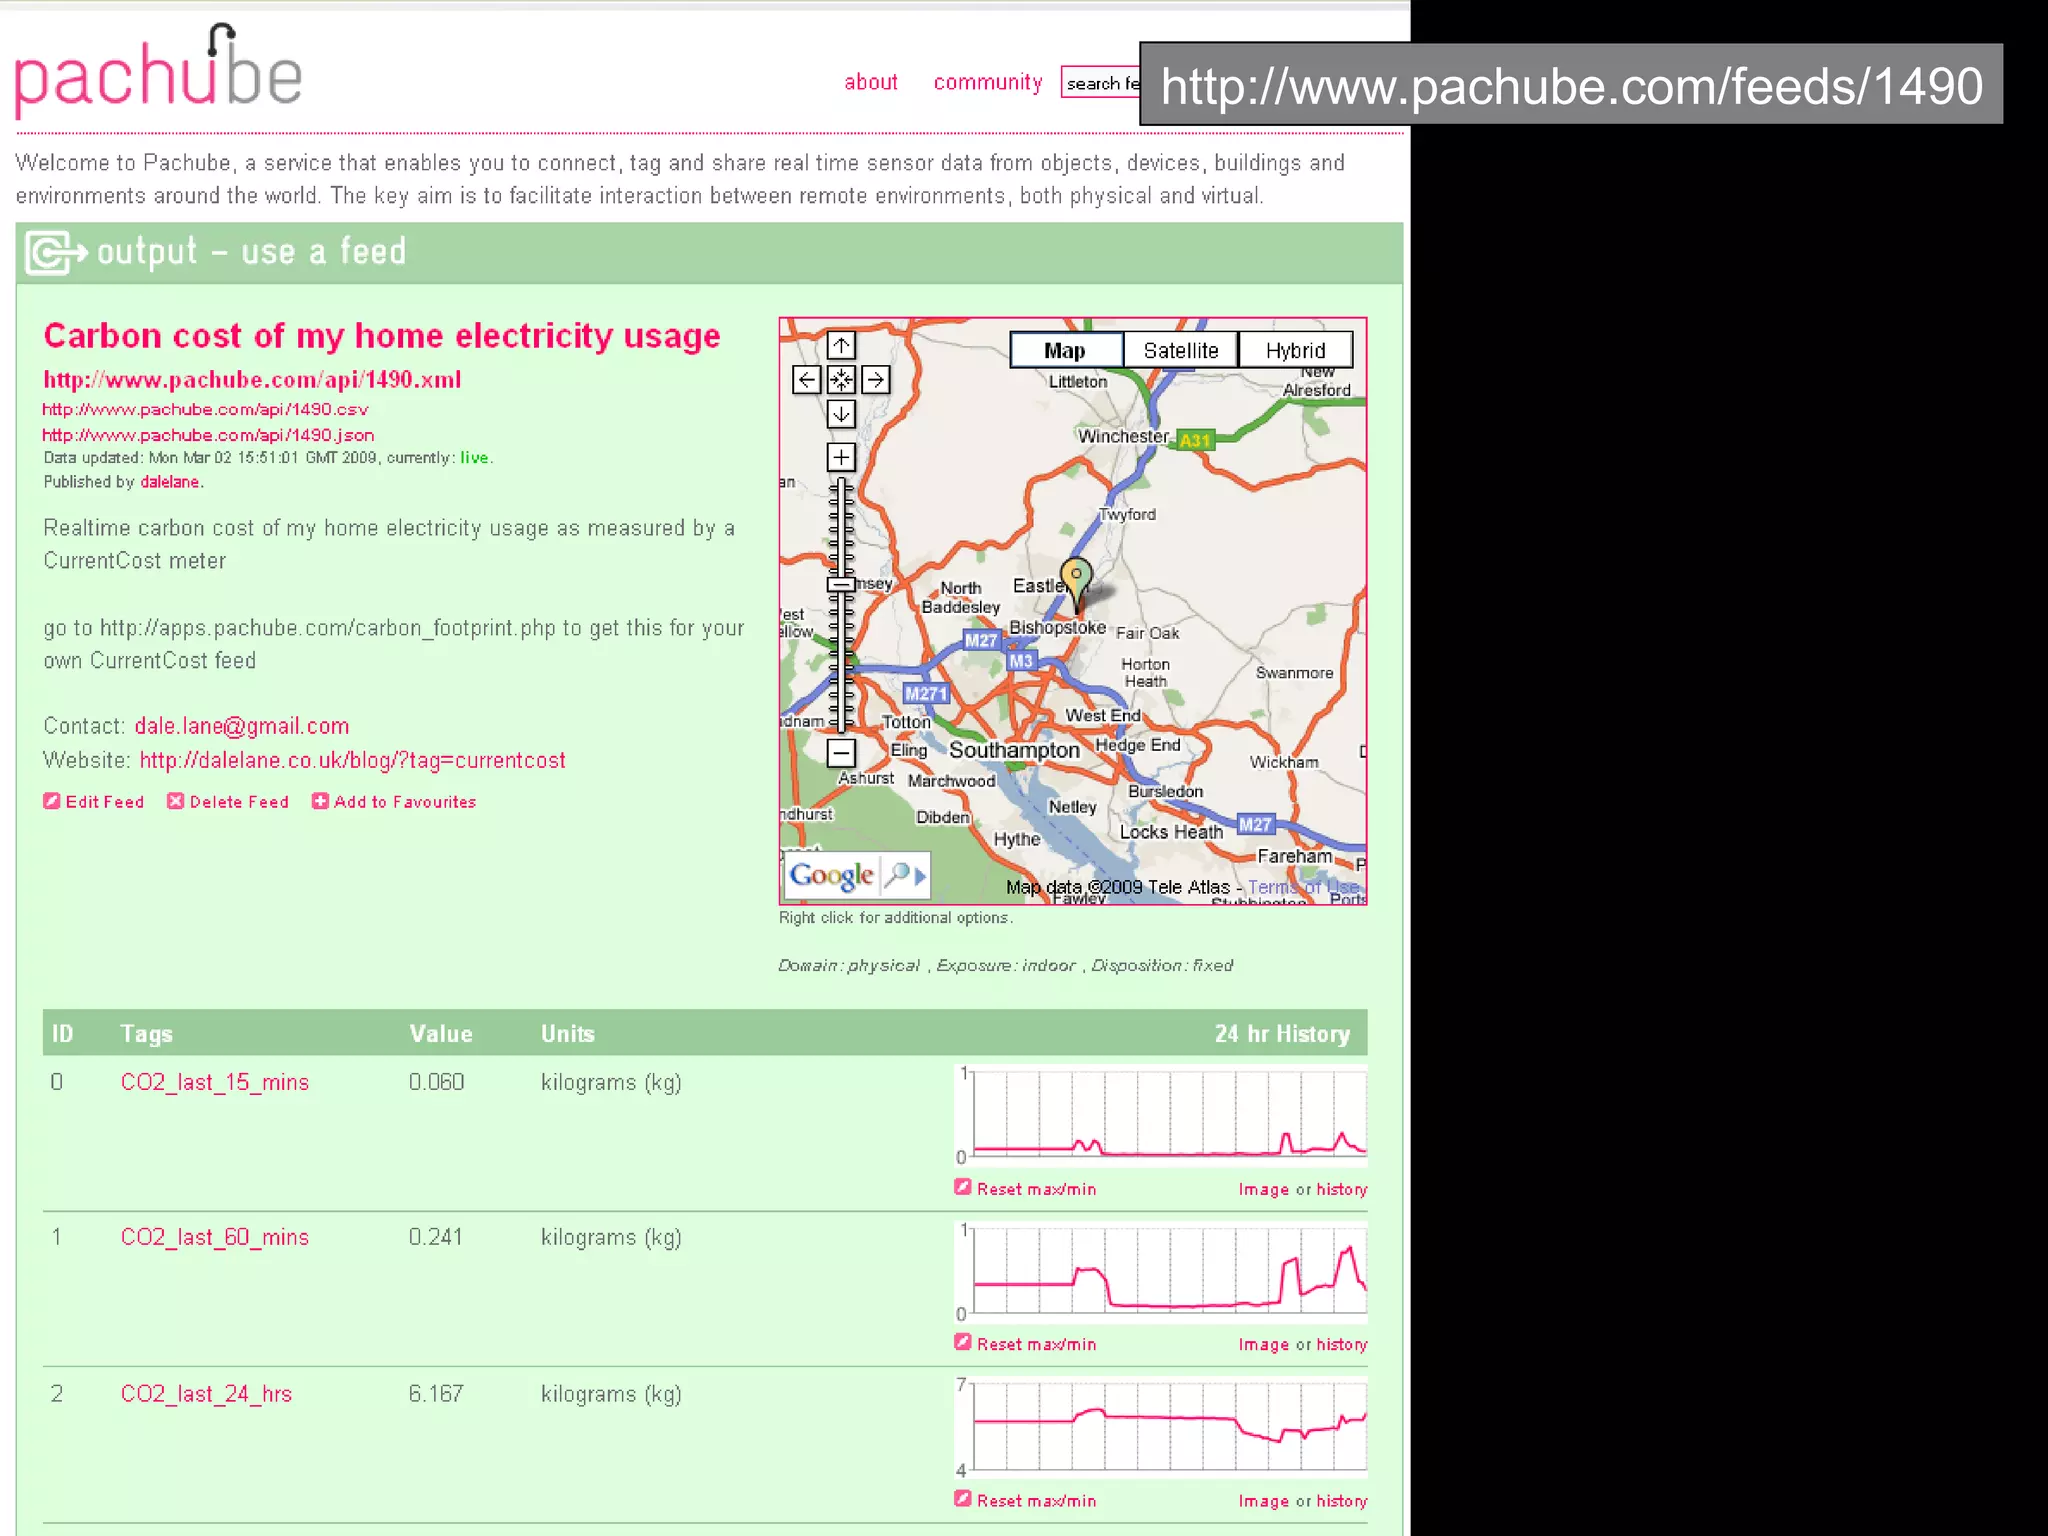This screenshot has width=2048, height=1536.
Task: Click the Delete Feed link
Action: (239, 802)
